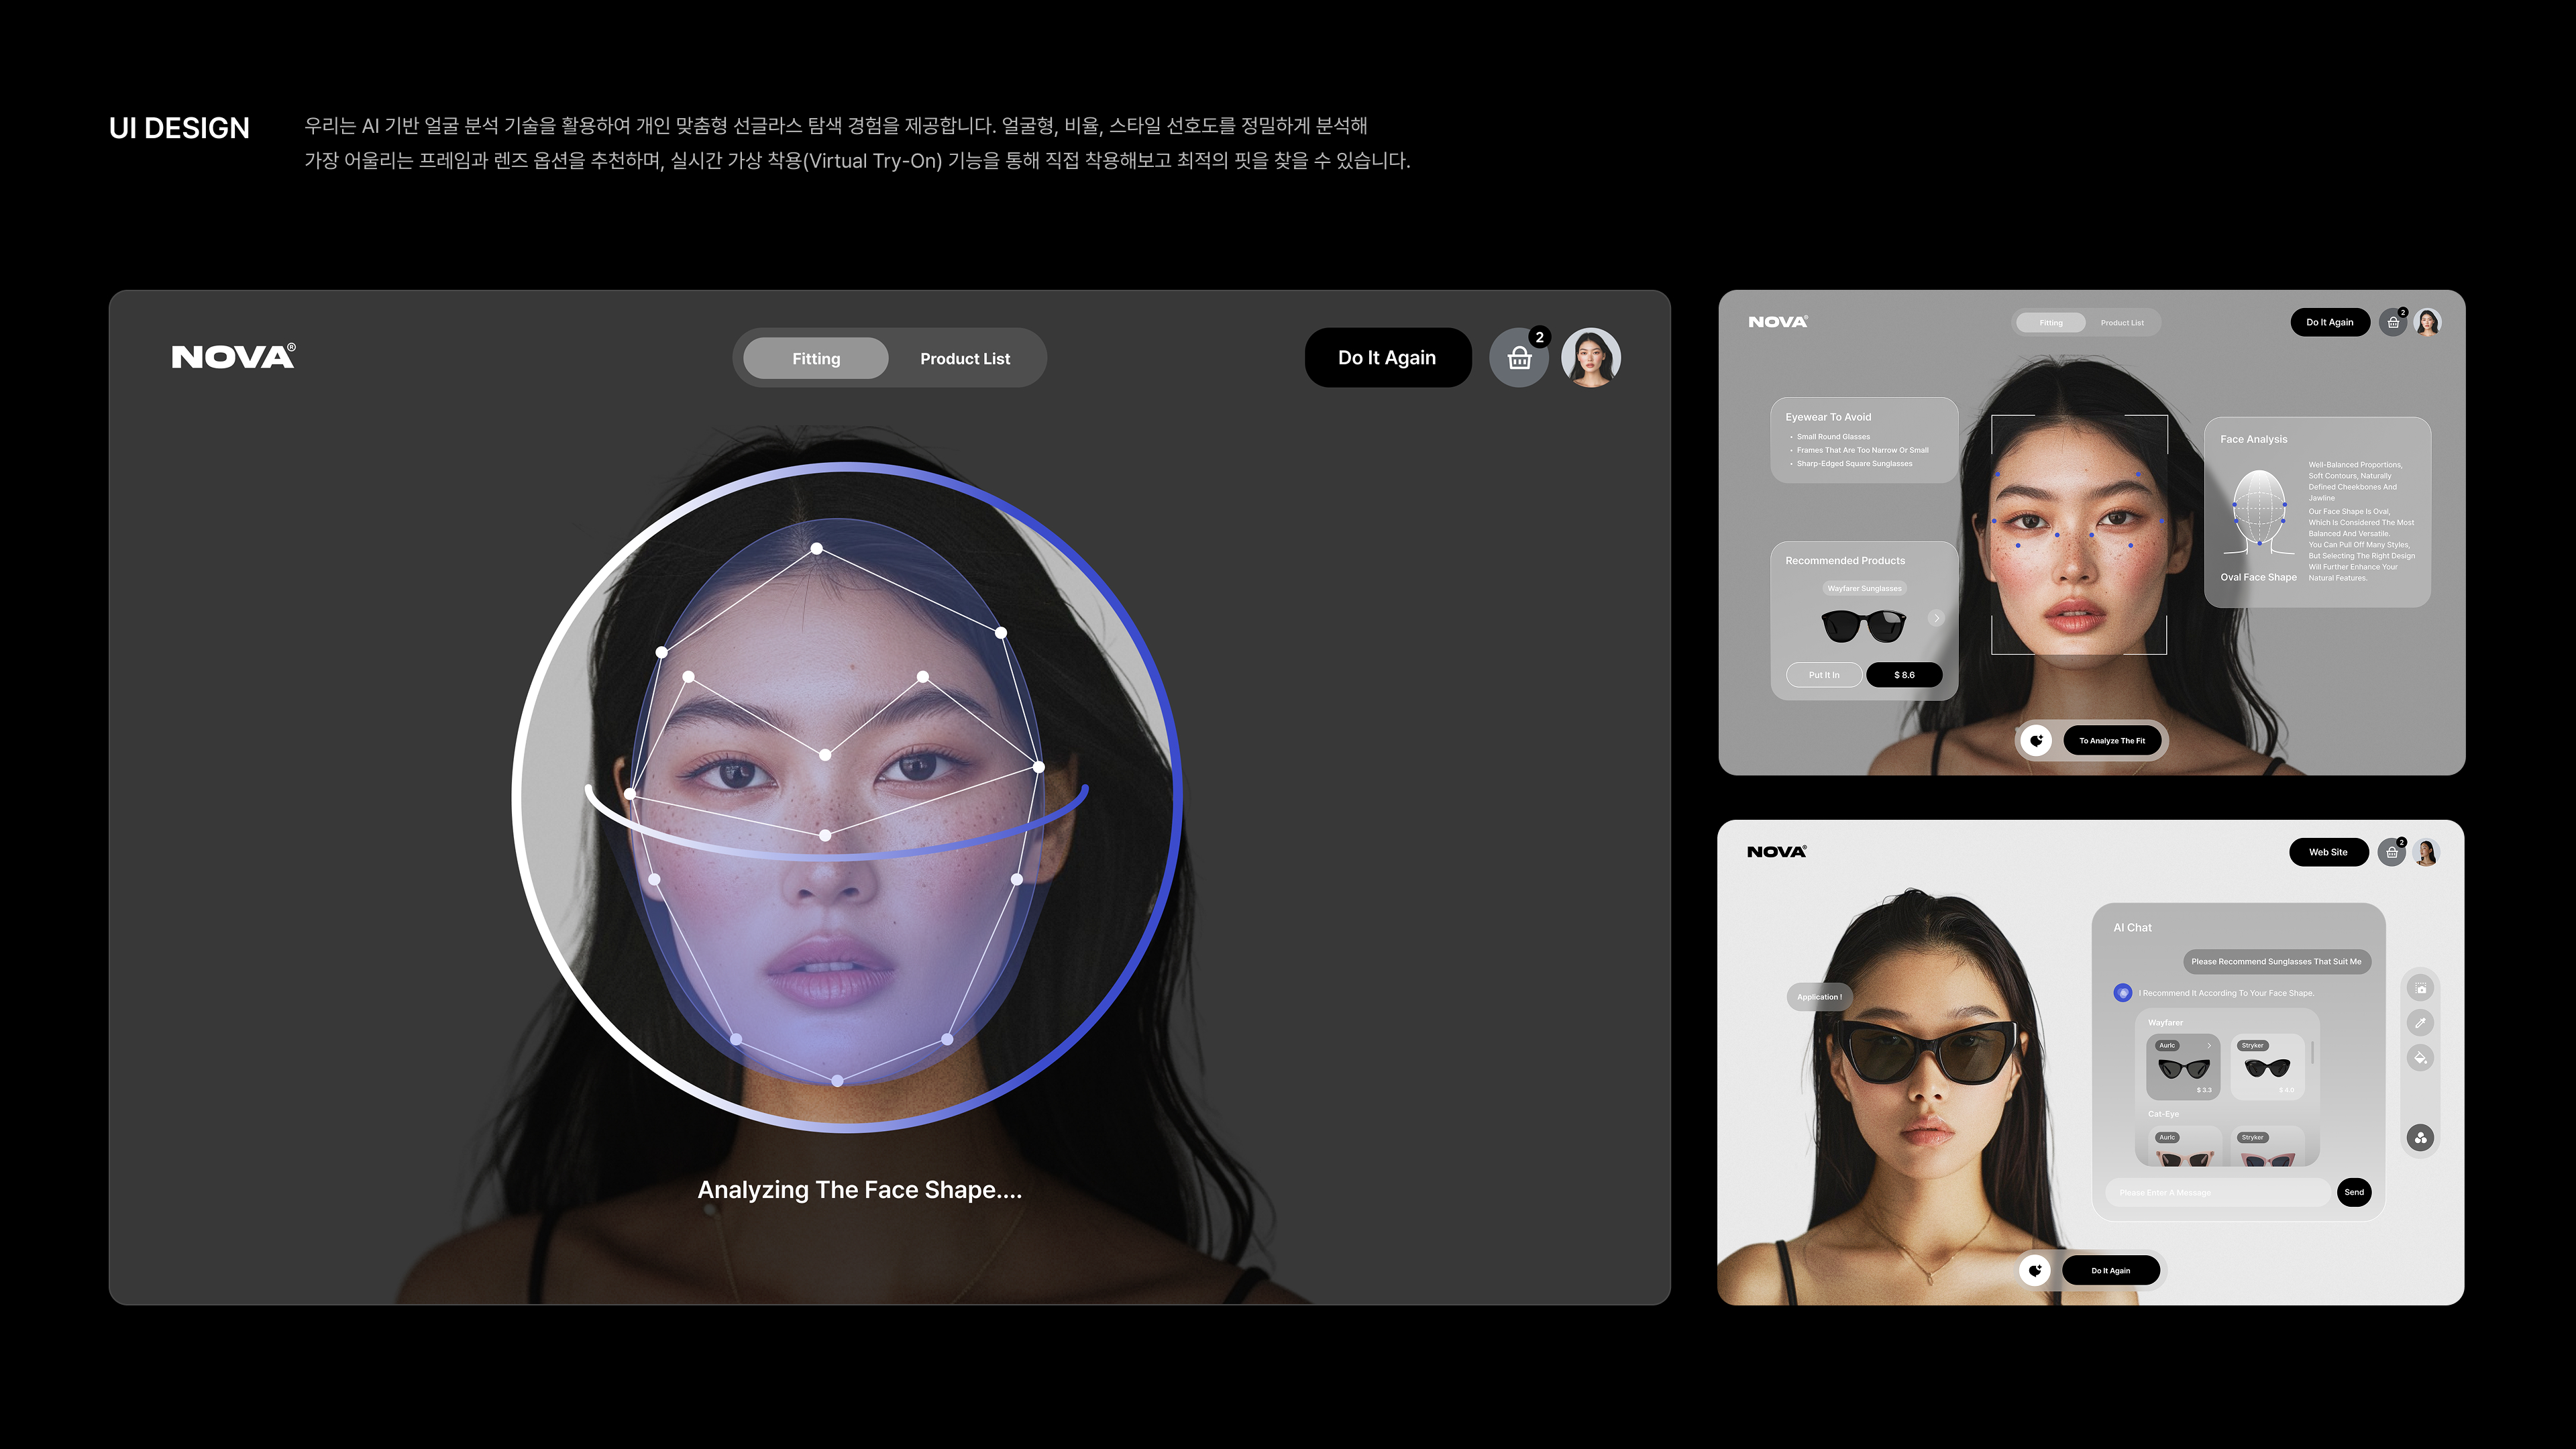Open the small Product List tab in the gray panel
Viewport: 2576px width, 1449px height.
pyautogui.click(x=2122, y=323)
